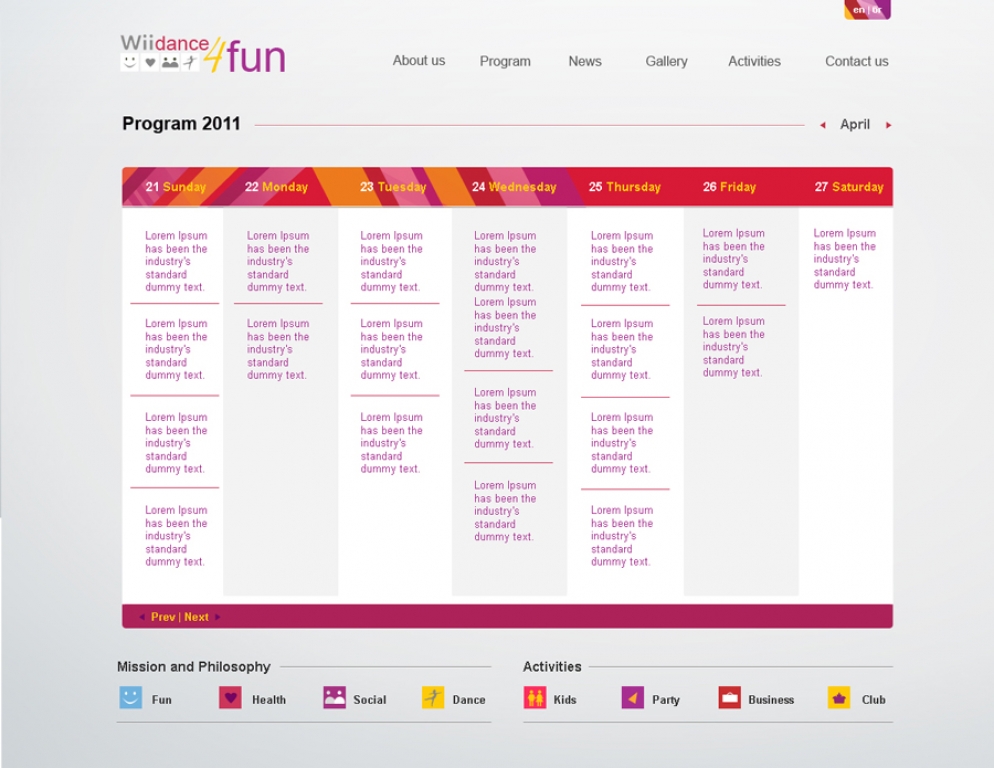Select the 22 Monday column header
The width and height of the screenshot is (994, 768).
tap(276, 187)
